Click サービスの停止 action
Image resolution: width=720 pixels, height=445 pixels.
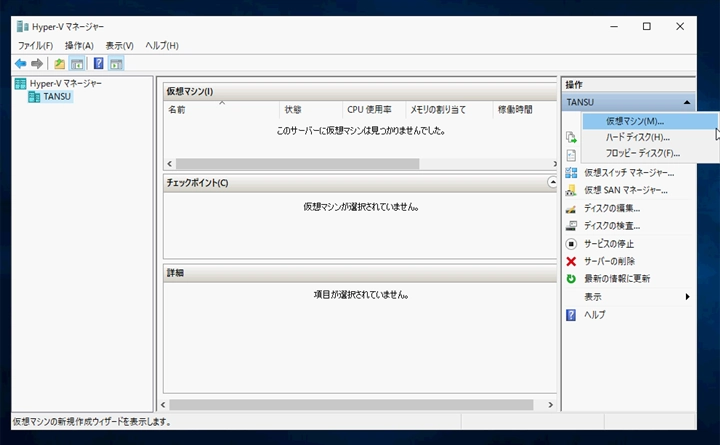pyautogui.click(x=609, y=243)
